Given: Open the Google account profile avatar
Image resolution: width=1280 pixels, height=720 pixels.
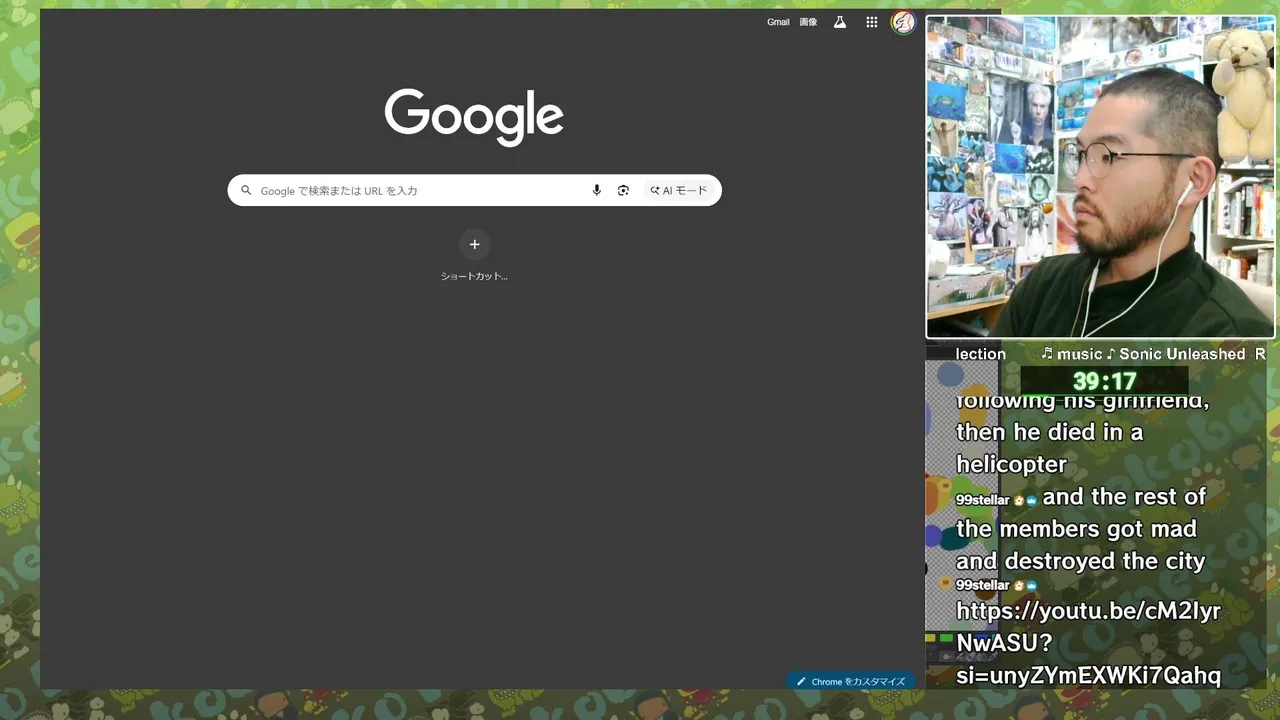Looking at the screenshot, I should click(903, 22).
